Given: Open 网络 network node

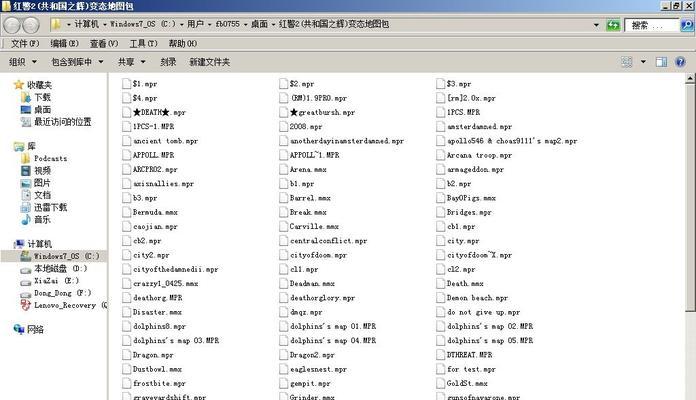Looking at the screenshot, I should tap(29, 329).
